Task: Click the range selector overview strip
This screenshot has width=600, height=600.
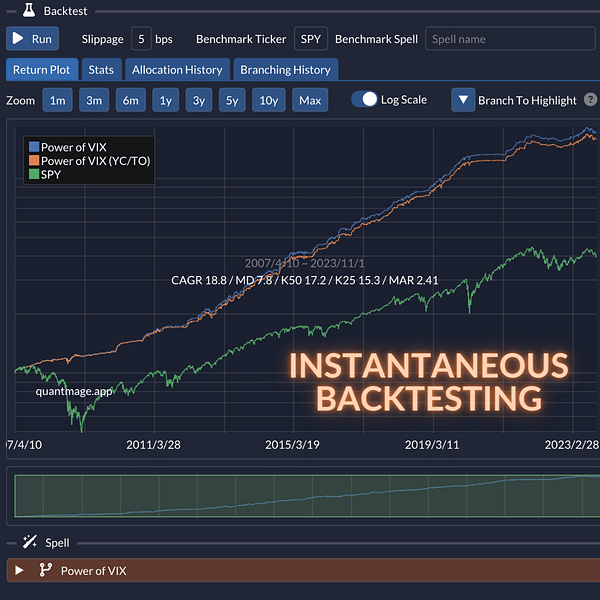Action: point(307,496)
